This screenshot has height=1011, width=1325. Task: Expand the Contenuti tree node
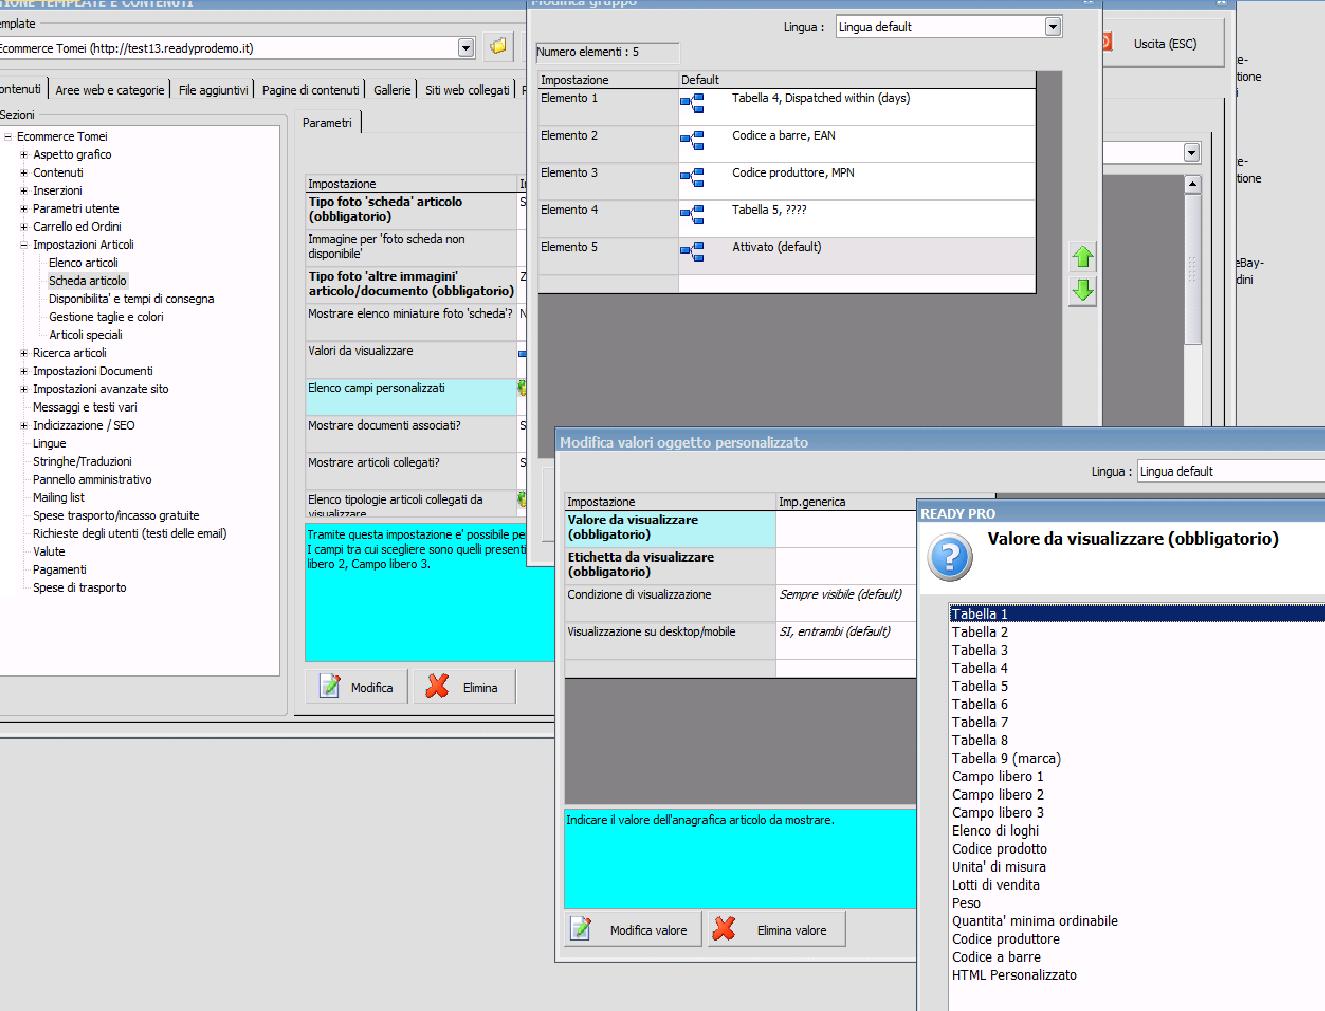click(x=24, y=173)
